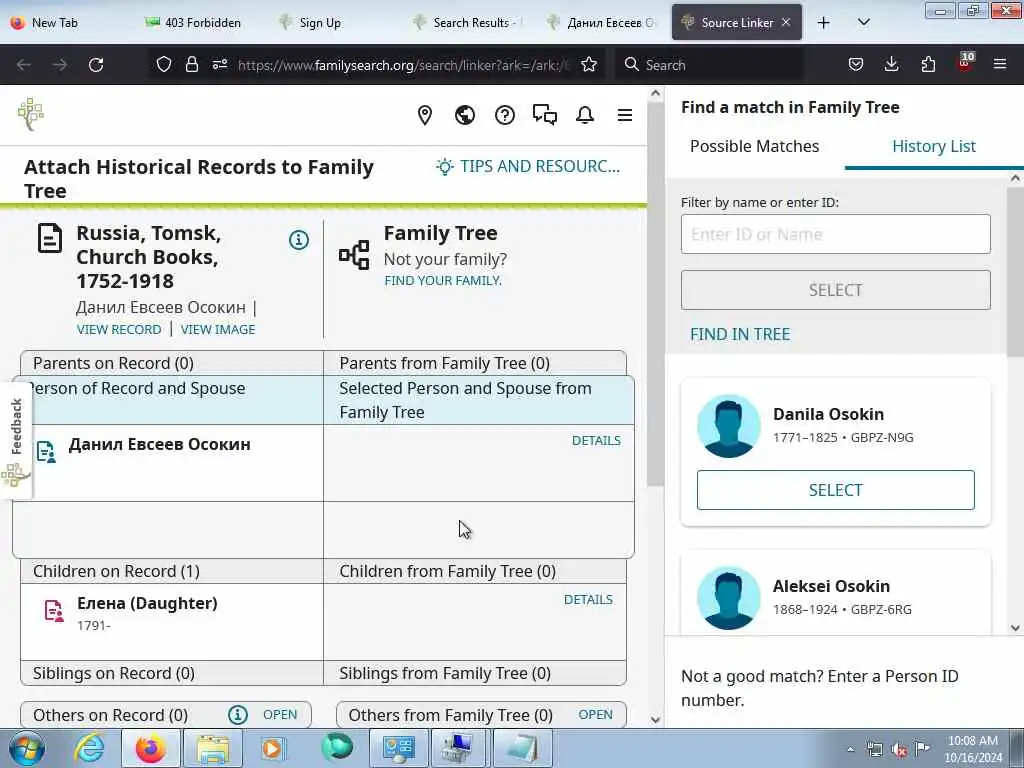The image size is (1024, 768).
Task: Switch to Possible Matches tab
Action: (754, 146)
